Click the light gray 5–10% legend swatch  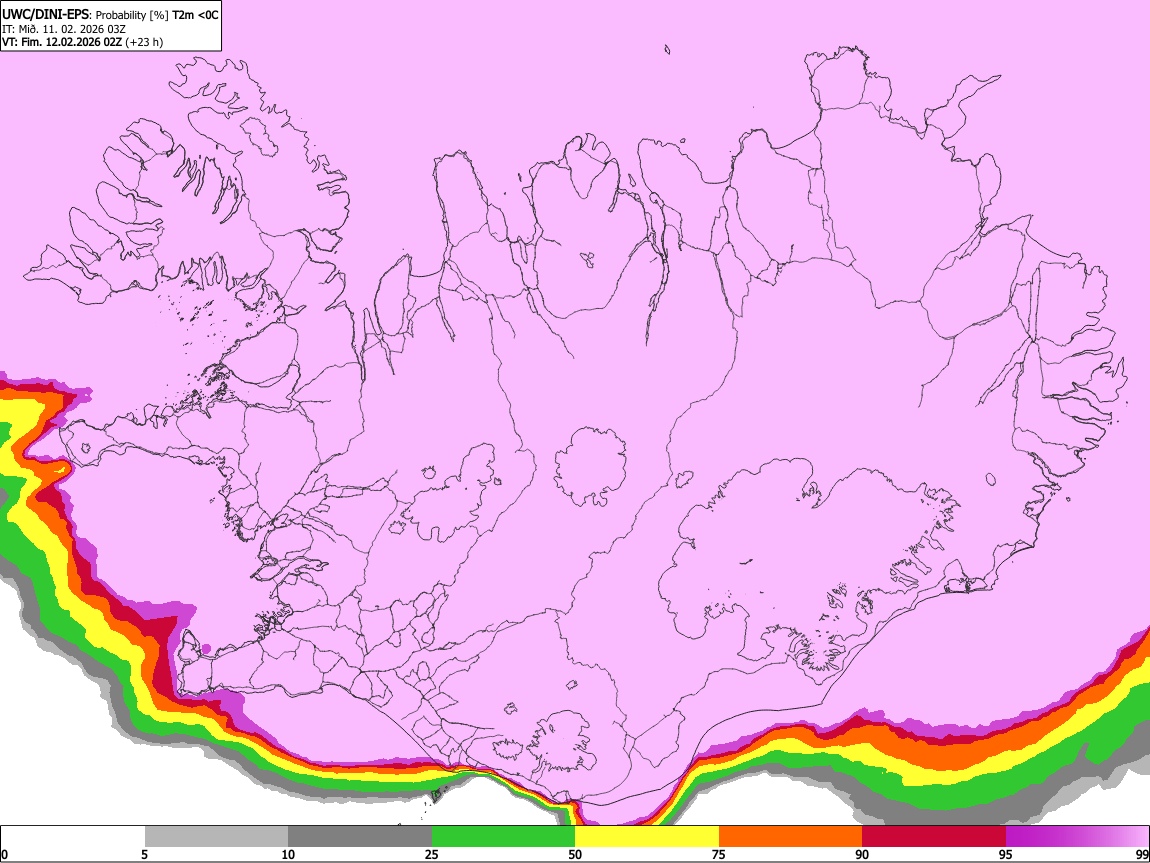216,837
